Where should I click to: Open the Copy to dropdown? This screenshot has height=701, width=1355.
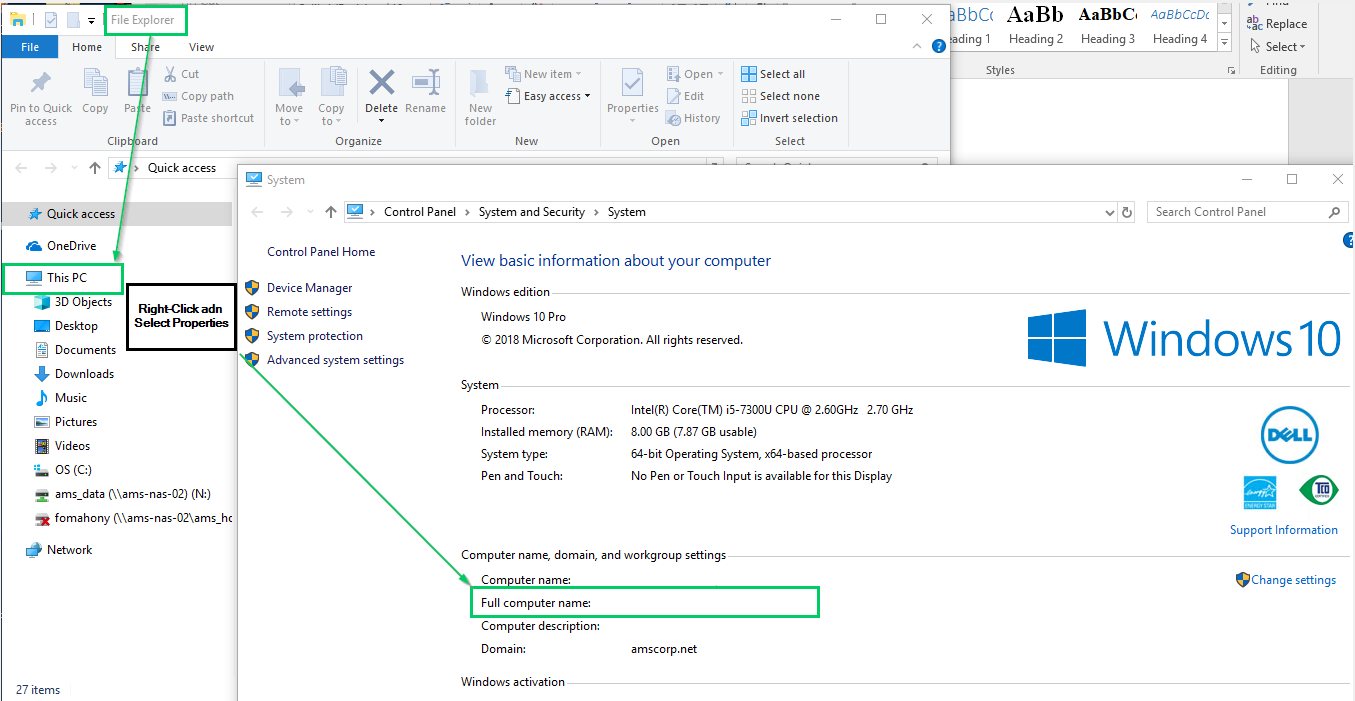(x=331, y=98)
